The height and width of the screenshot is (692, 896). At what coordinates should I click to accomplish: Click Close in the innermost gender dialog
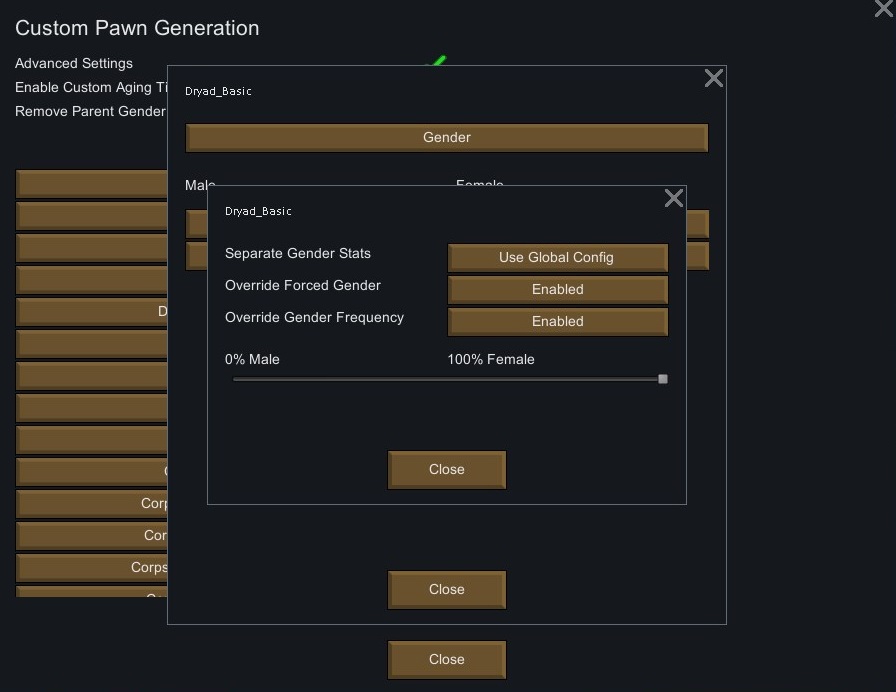[447, 470]
